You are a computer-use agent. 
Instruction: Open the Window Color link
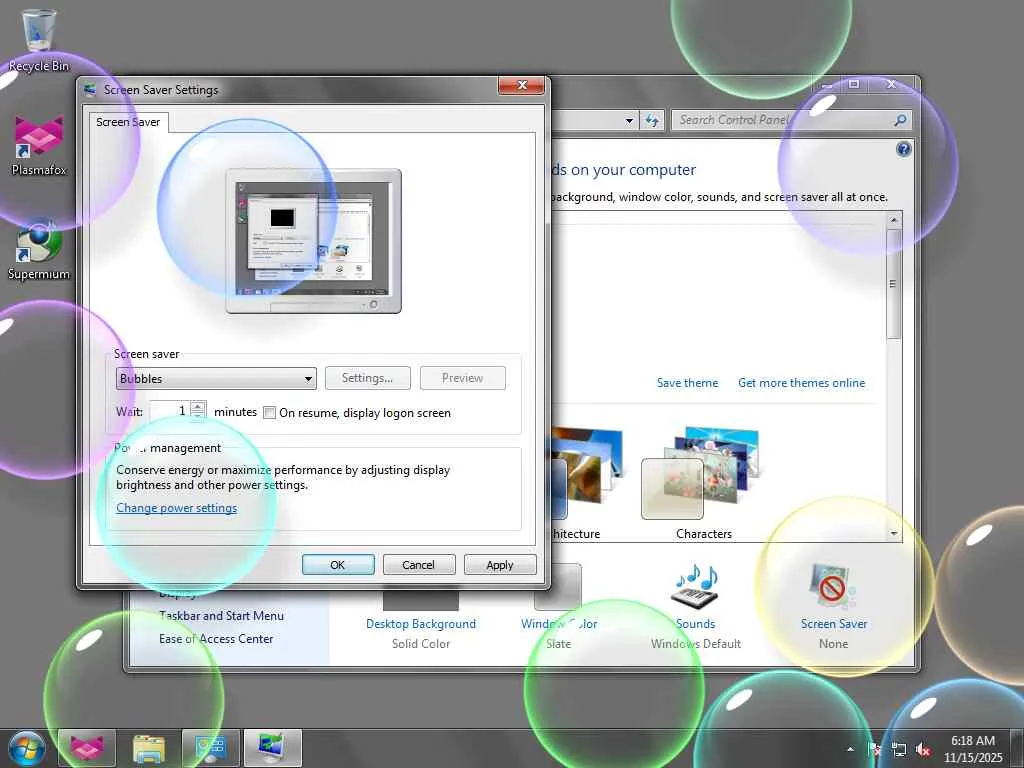(559, 624)
